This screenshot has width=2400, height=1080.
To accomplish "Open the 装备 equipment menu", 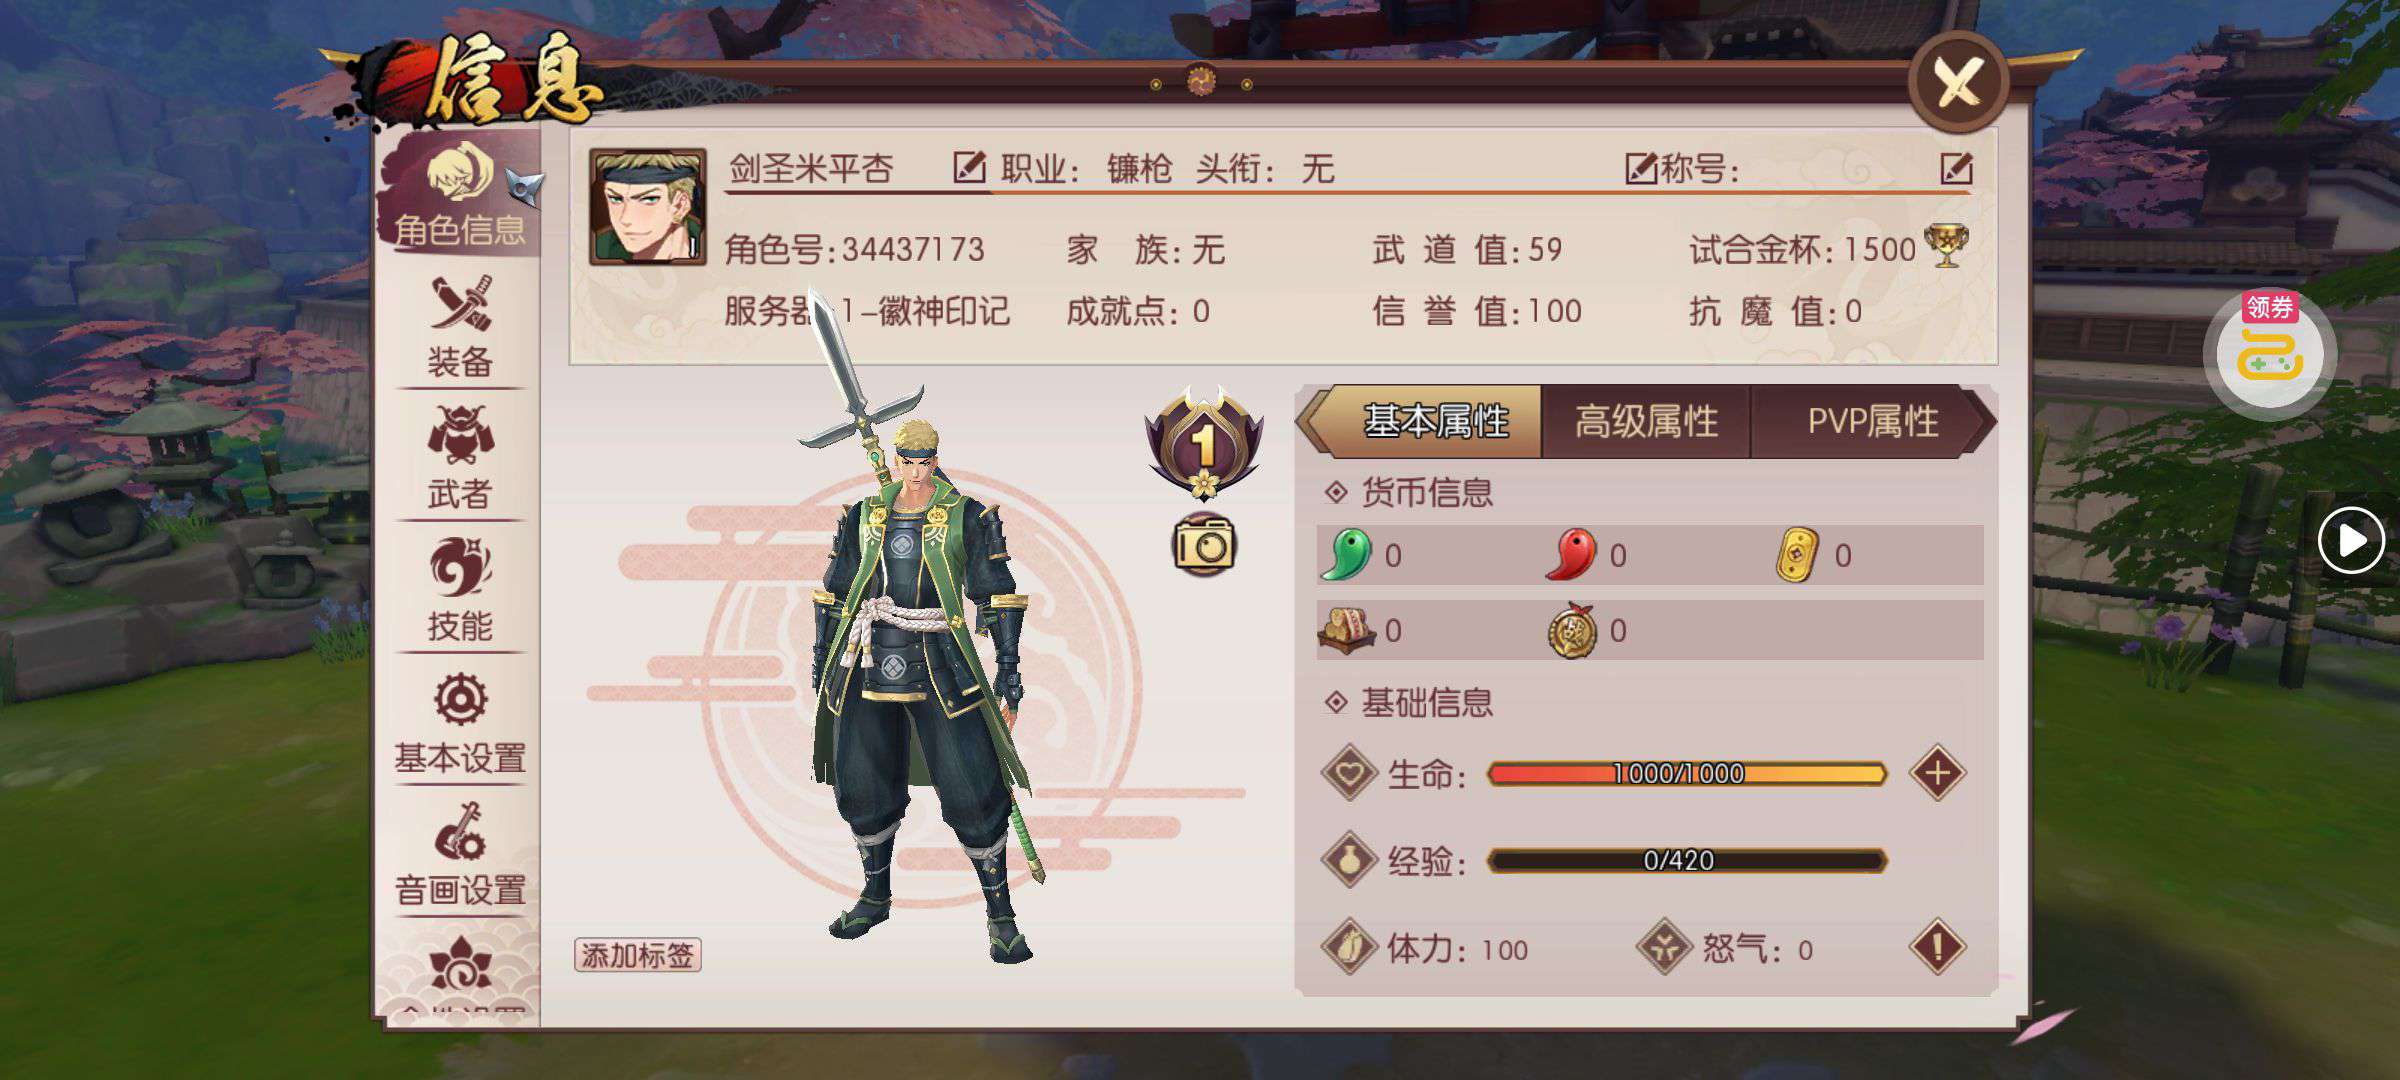I will [460, 327].
